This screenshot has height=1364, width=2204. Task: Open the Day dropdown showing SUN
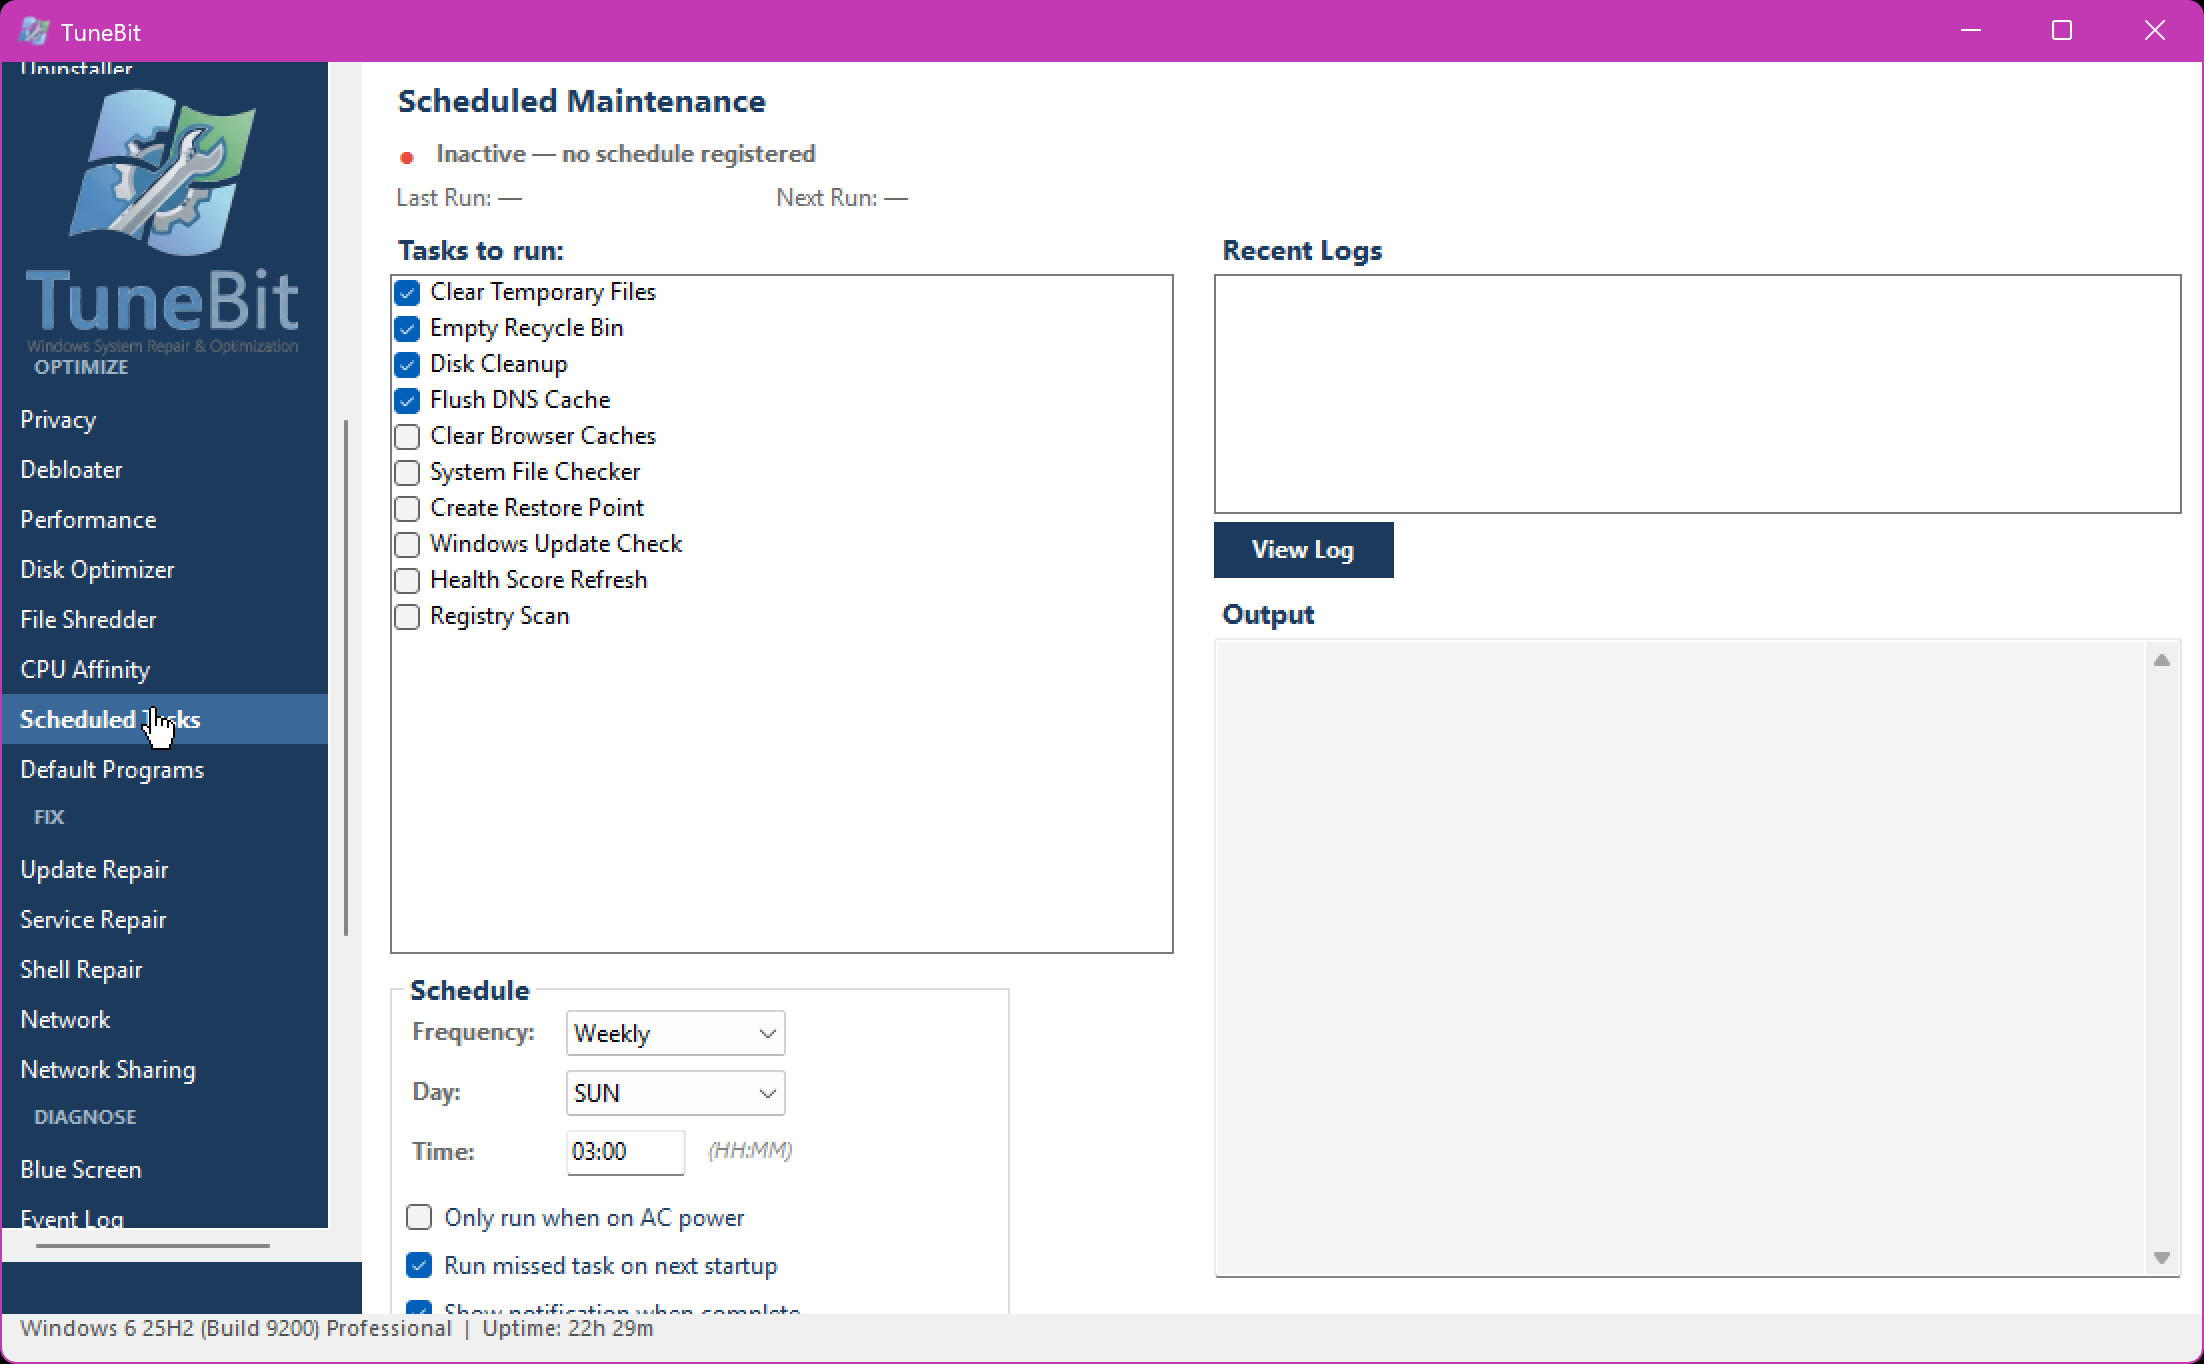(675, 1093)
